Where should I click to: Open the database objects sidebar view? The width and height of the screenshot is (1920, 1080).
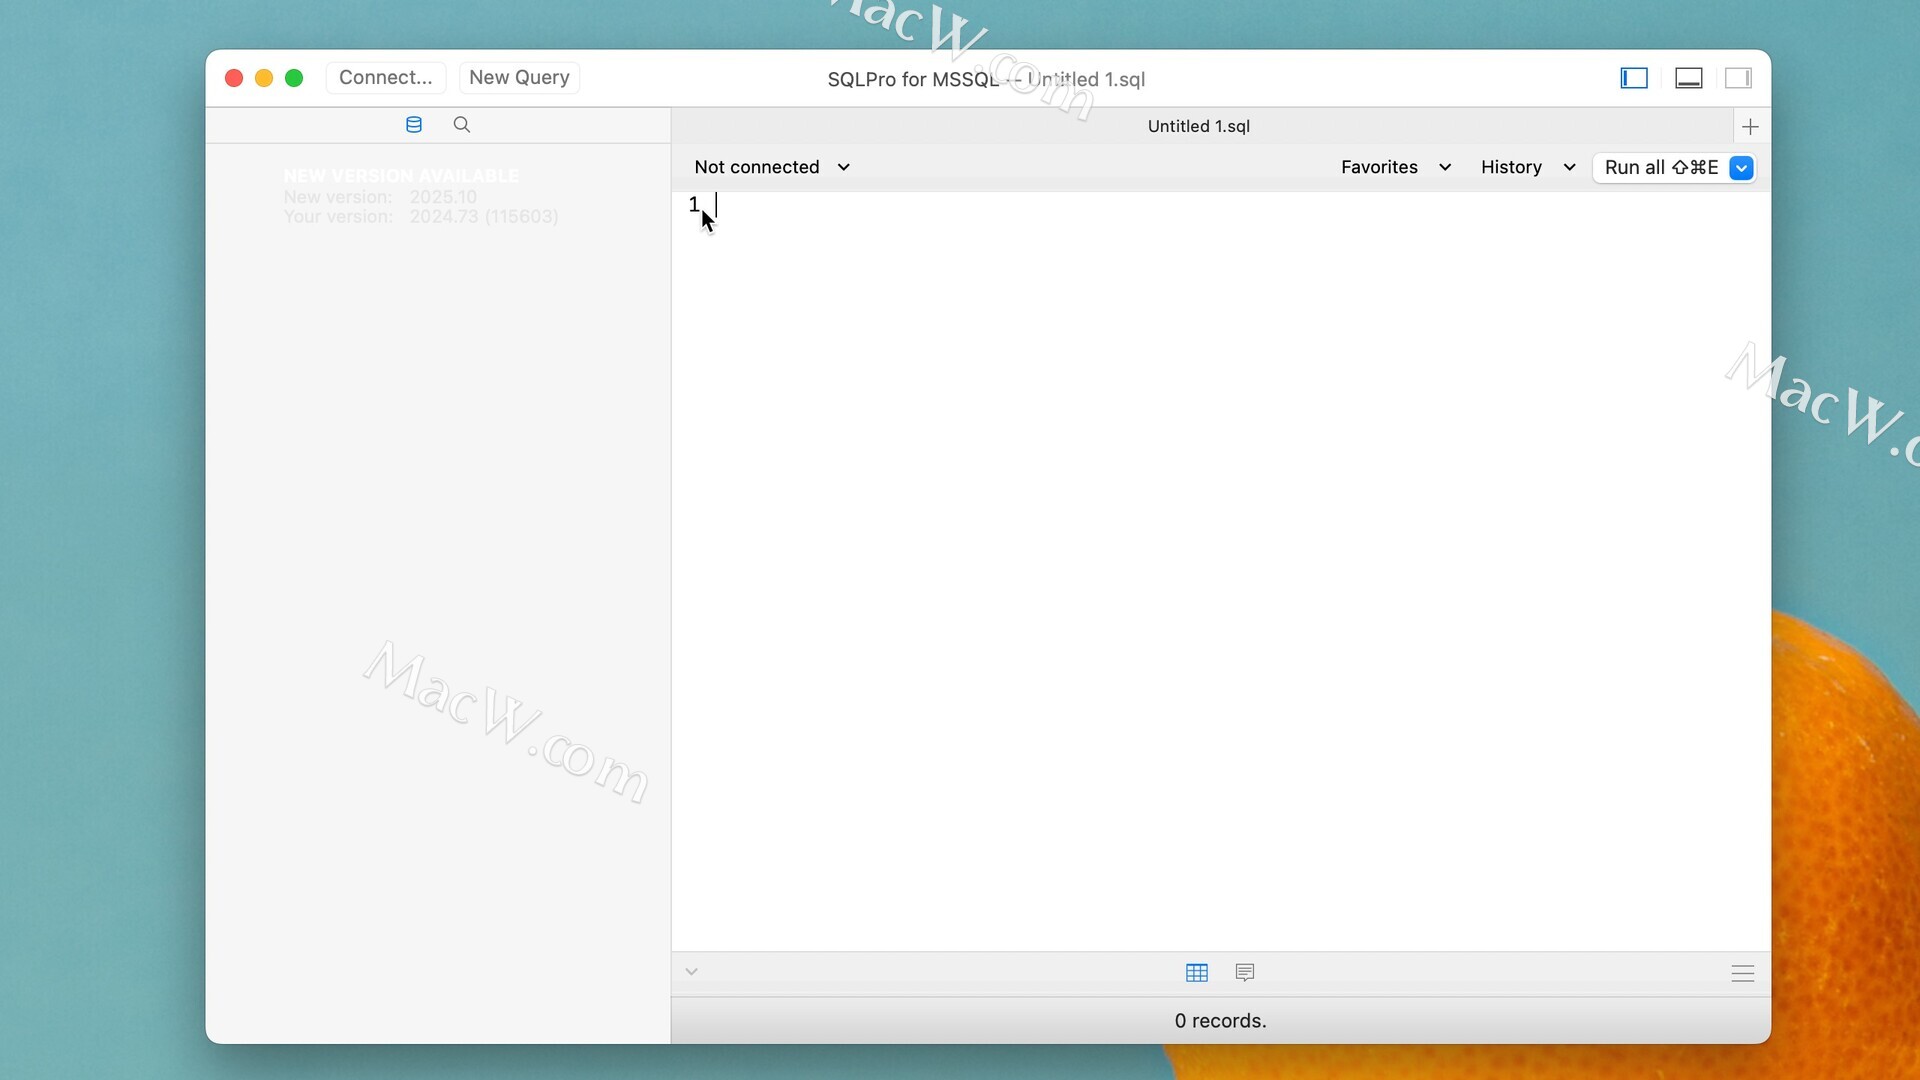pyautogui.click(x=414, y=125)
